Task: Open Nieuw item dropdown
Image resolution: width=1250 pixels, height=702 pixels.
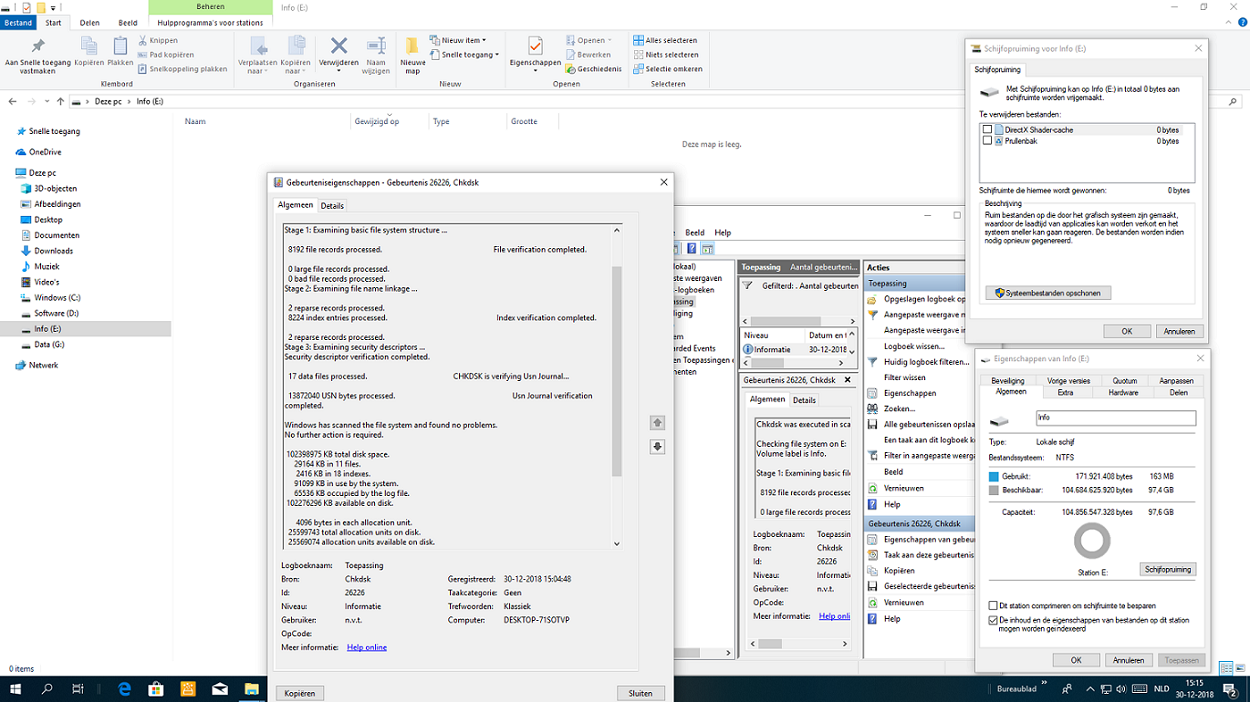Action: coord(457,41)
